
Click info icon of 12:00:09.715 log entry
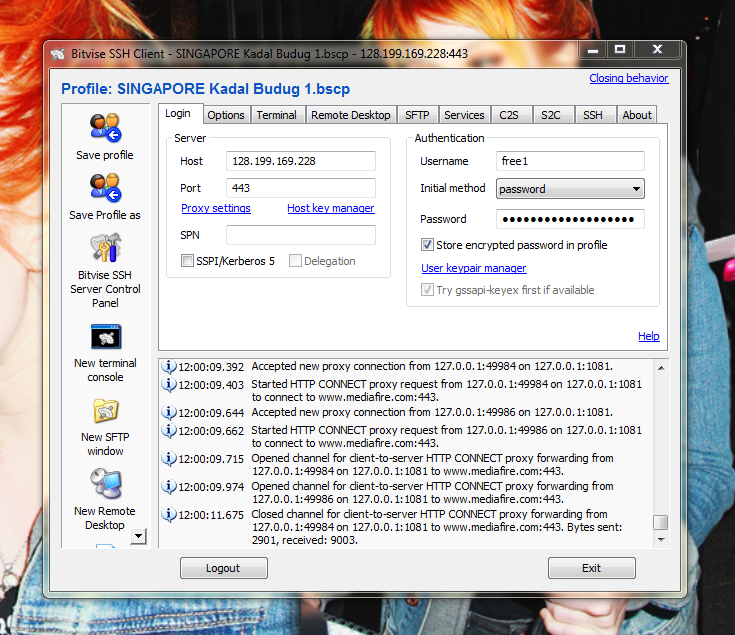[169, 458]
